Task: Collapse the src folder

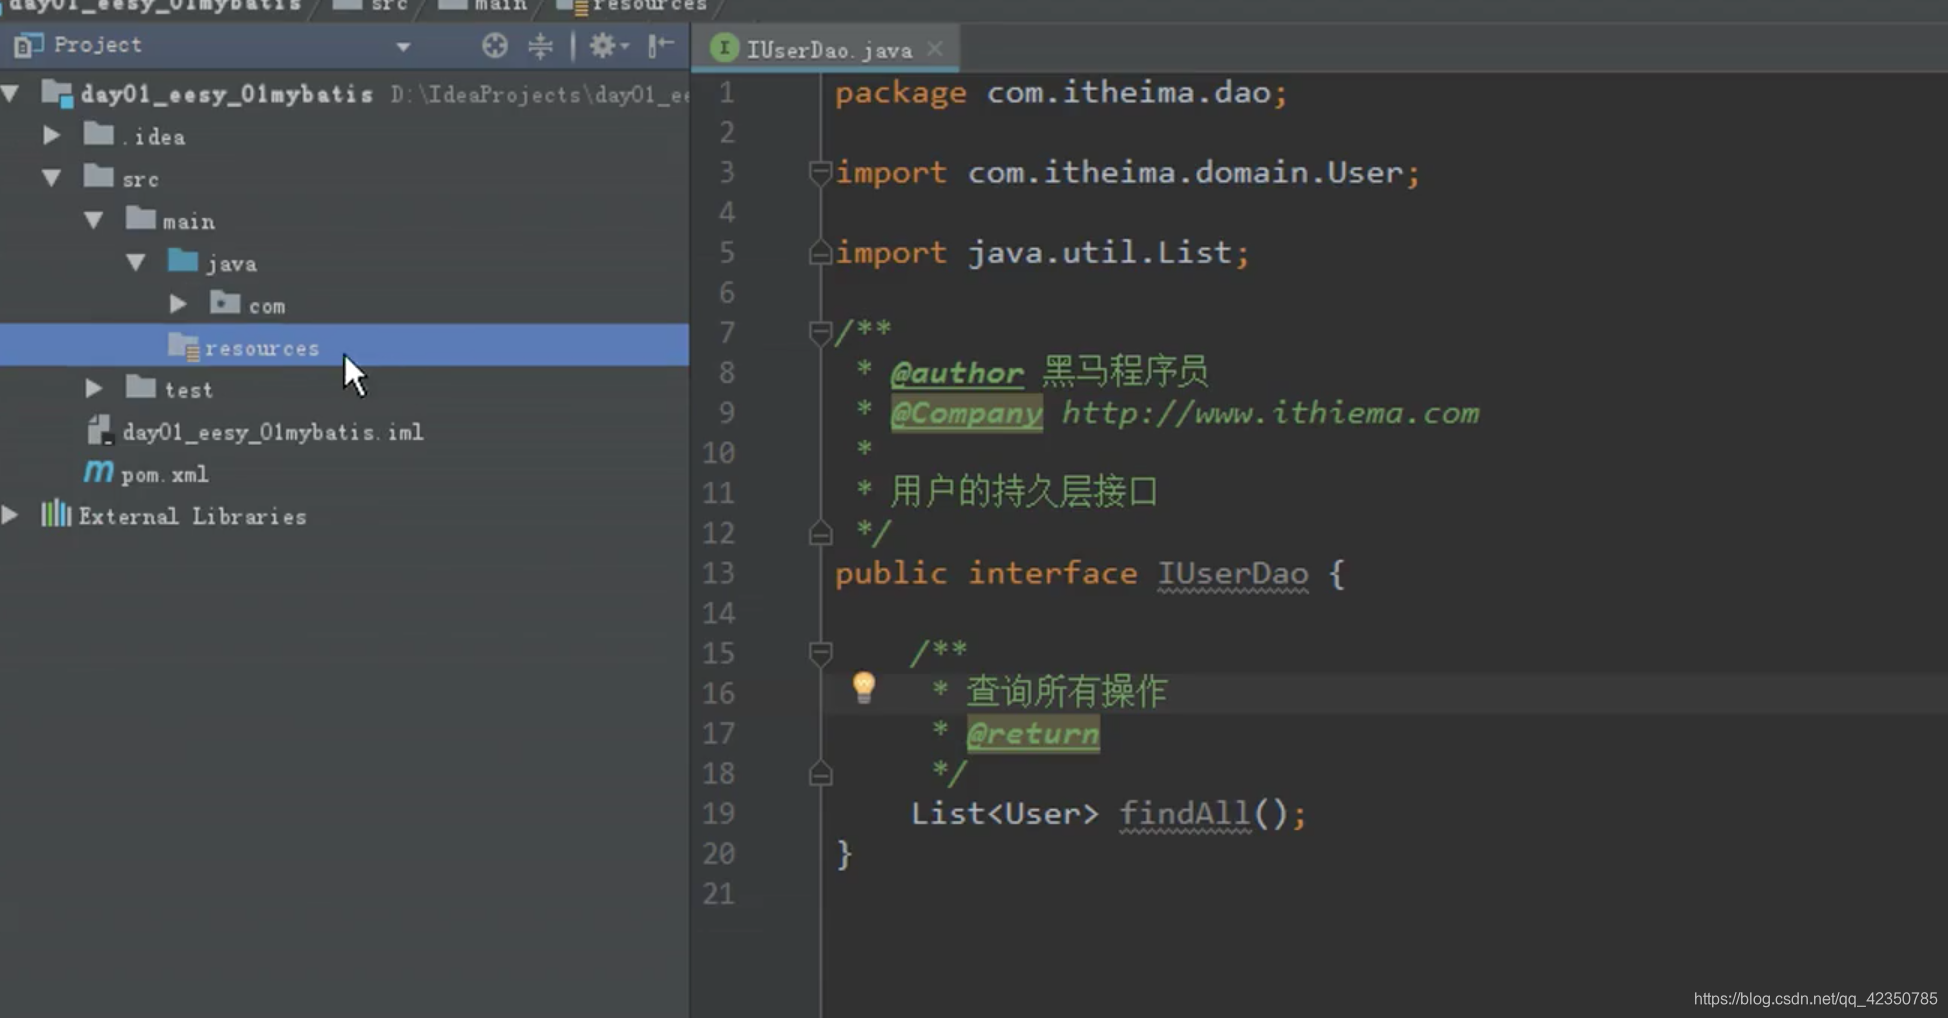Action: [51, 178]
